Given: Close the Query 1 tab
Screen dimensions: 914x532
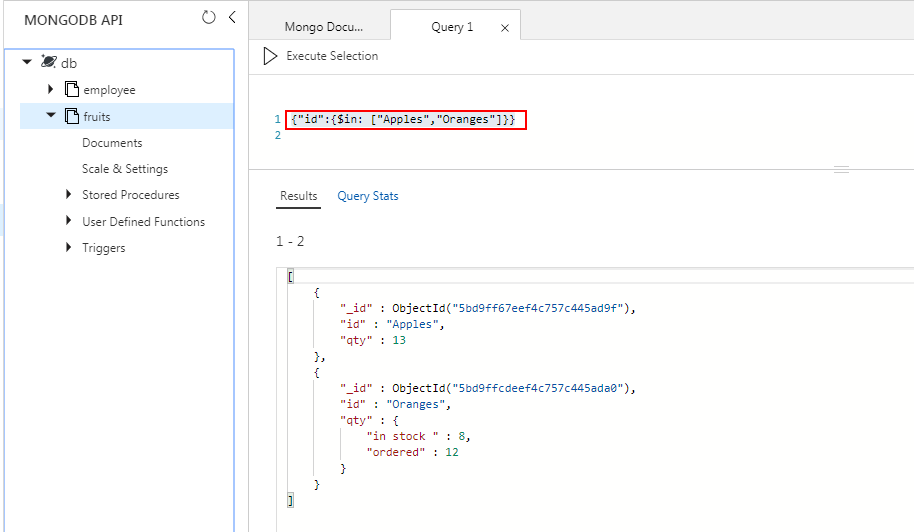Looking at the screenshot, I should [x=505, y=28].
